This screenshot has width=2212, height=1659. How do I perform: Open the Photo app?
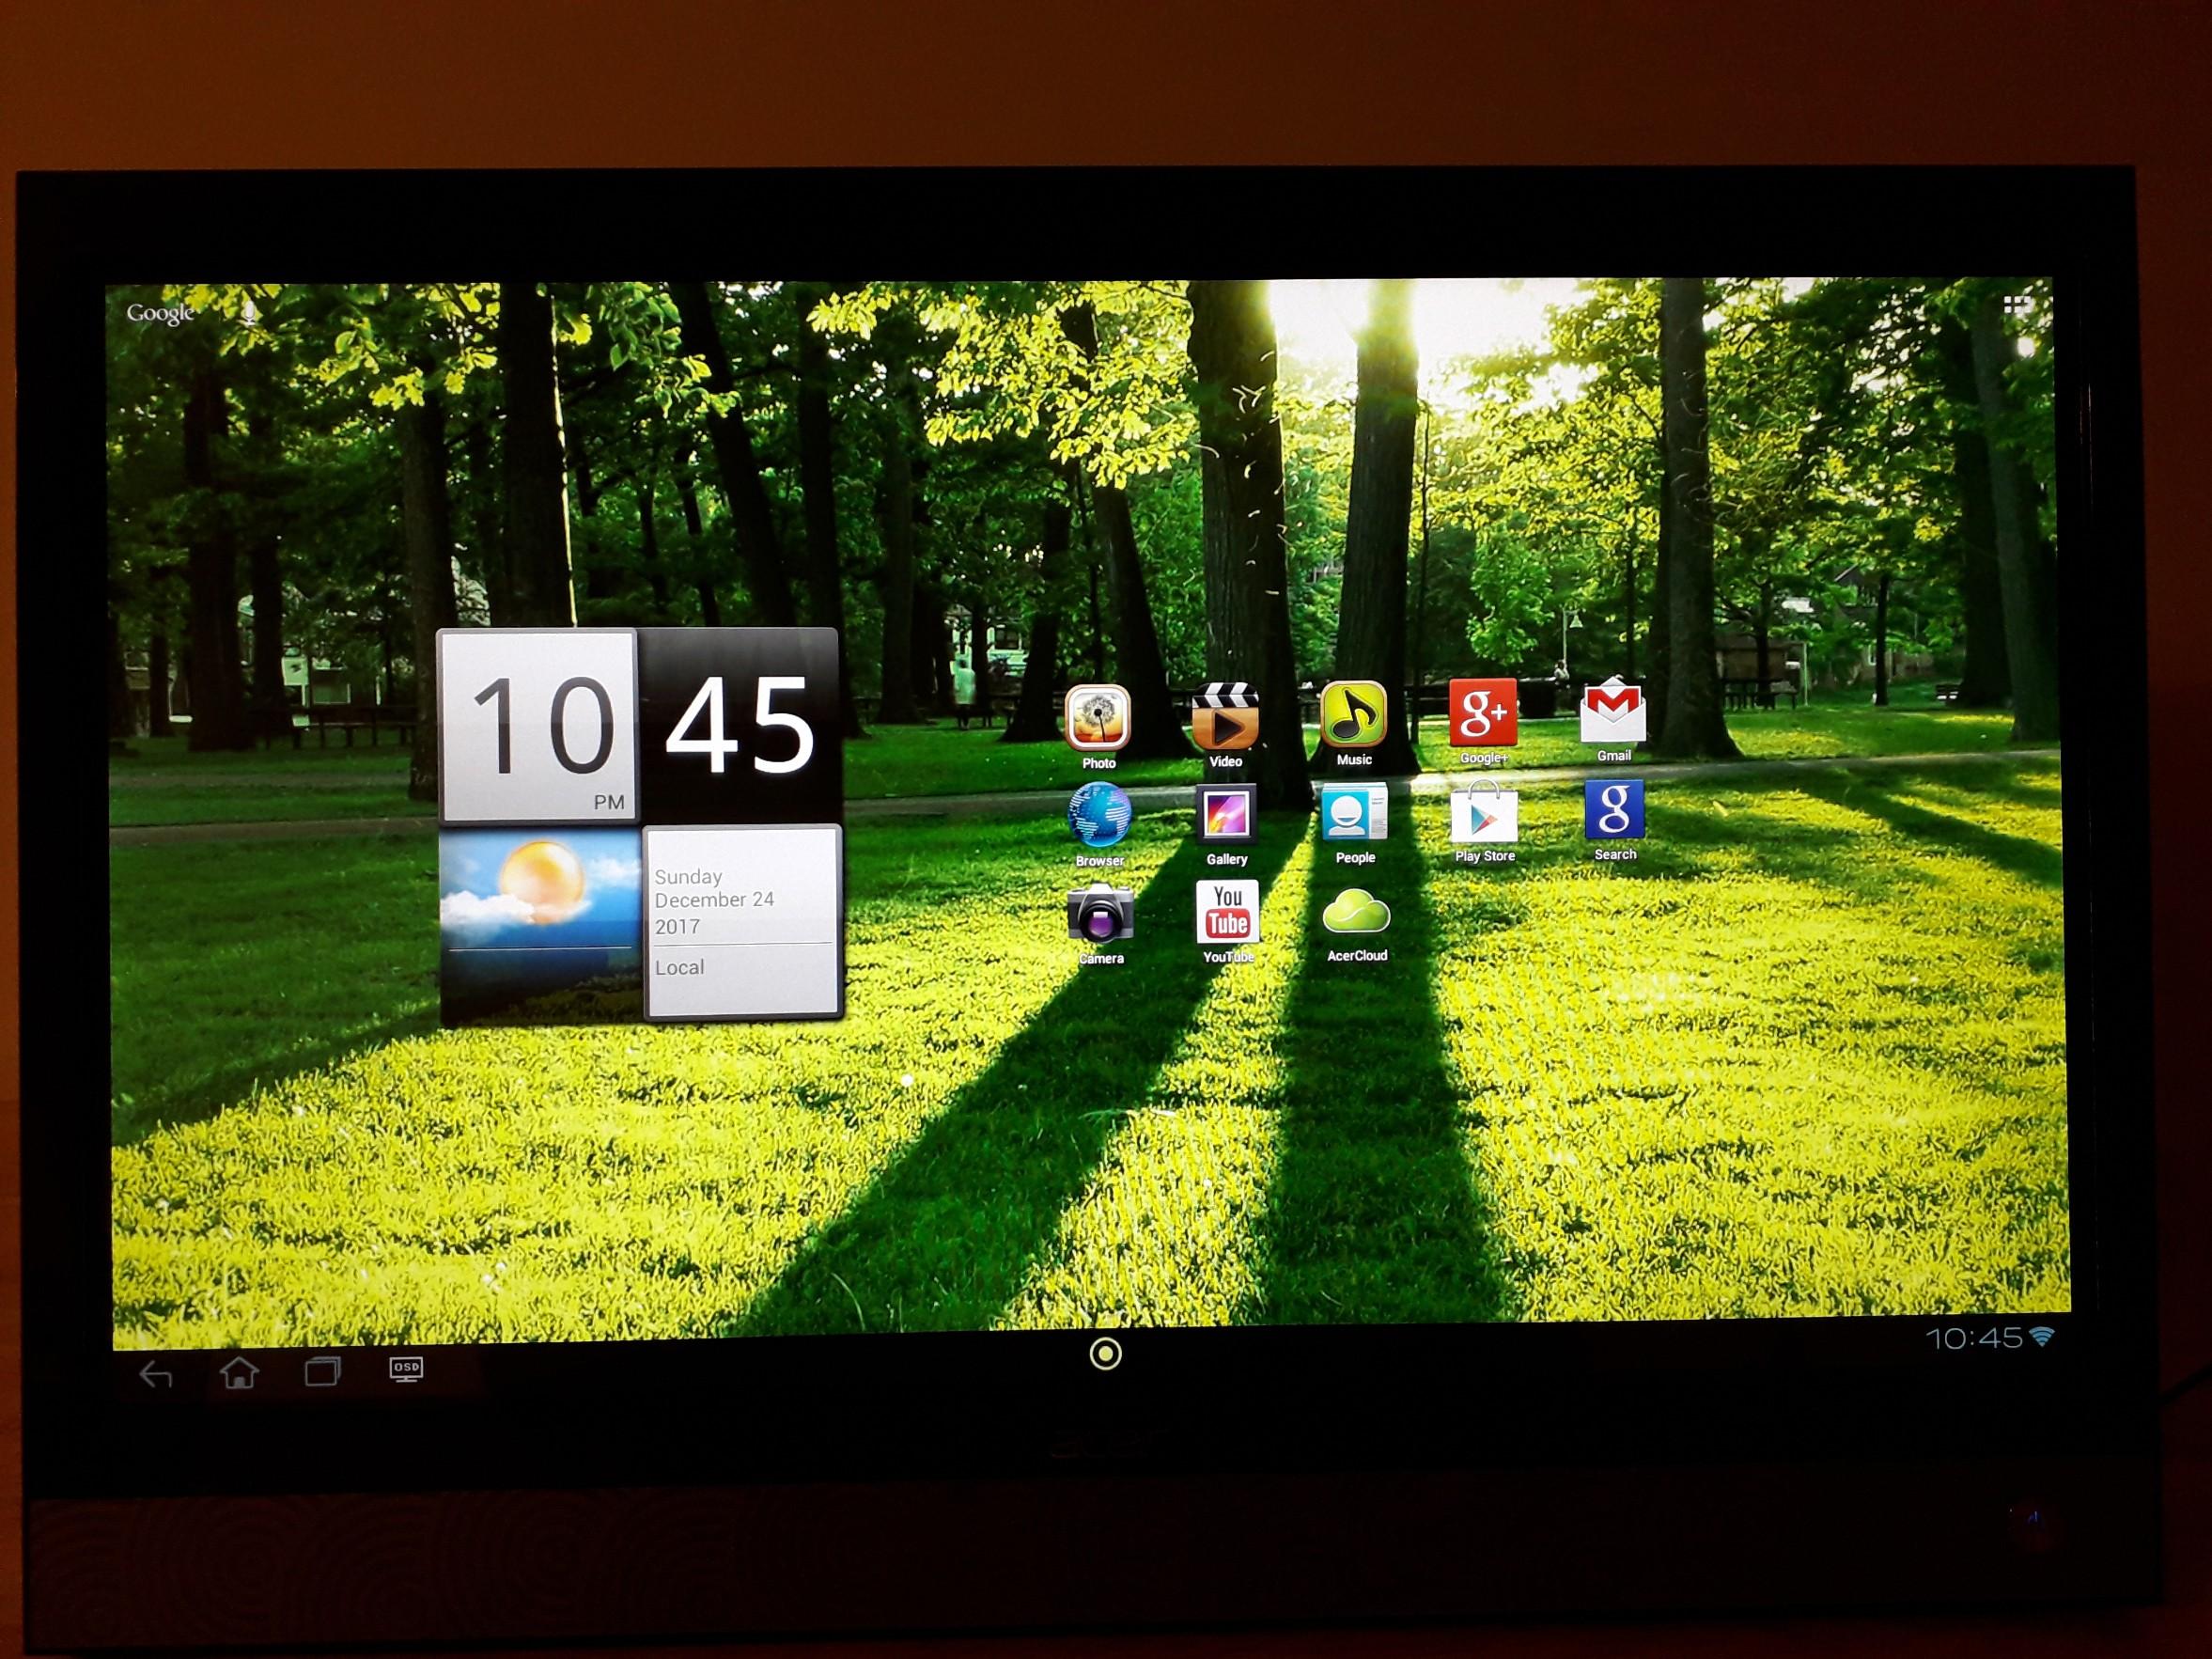coord(1101,718)
